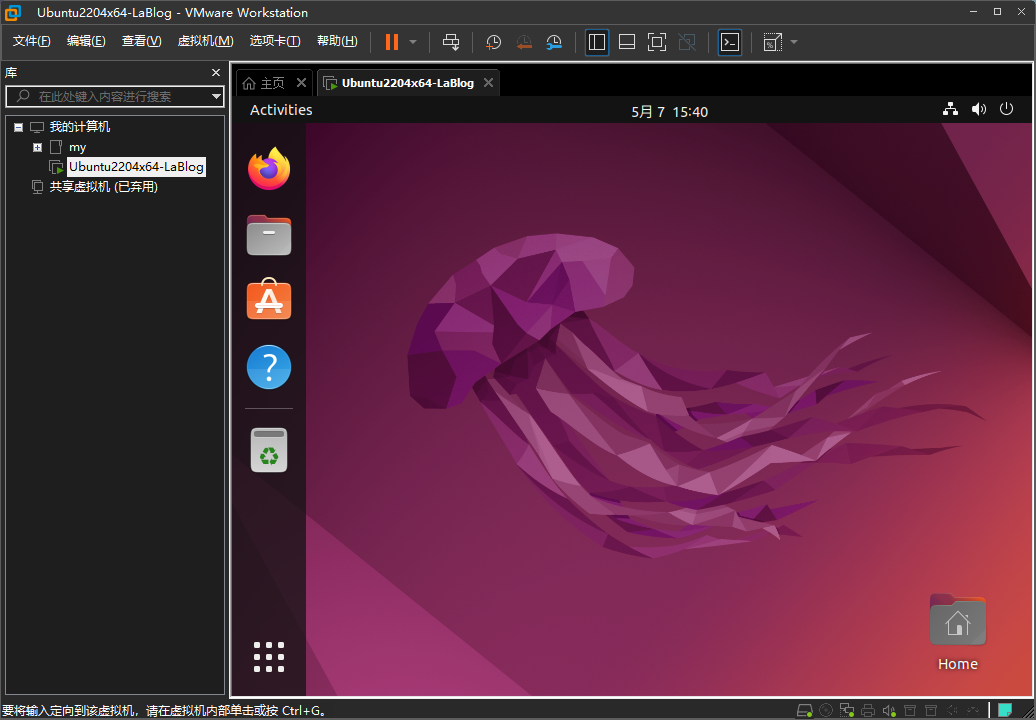
Task: Open the 编辑(E) menu
Action: tap(86, 41)
